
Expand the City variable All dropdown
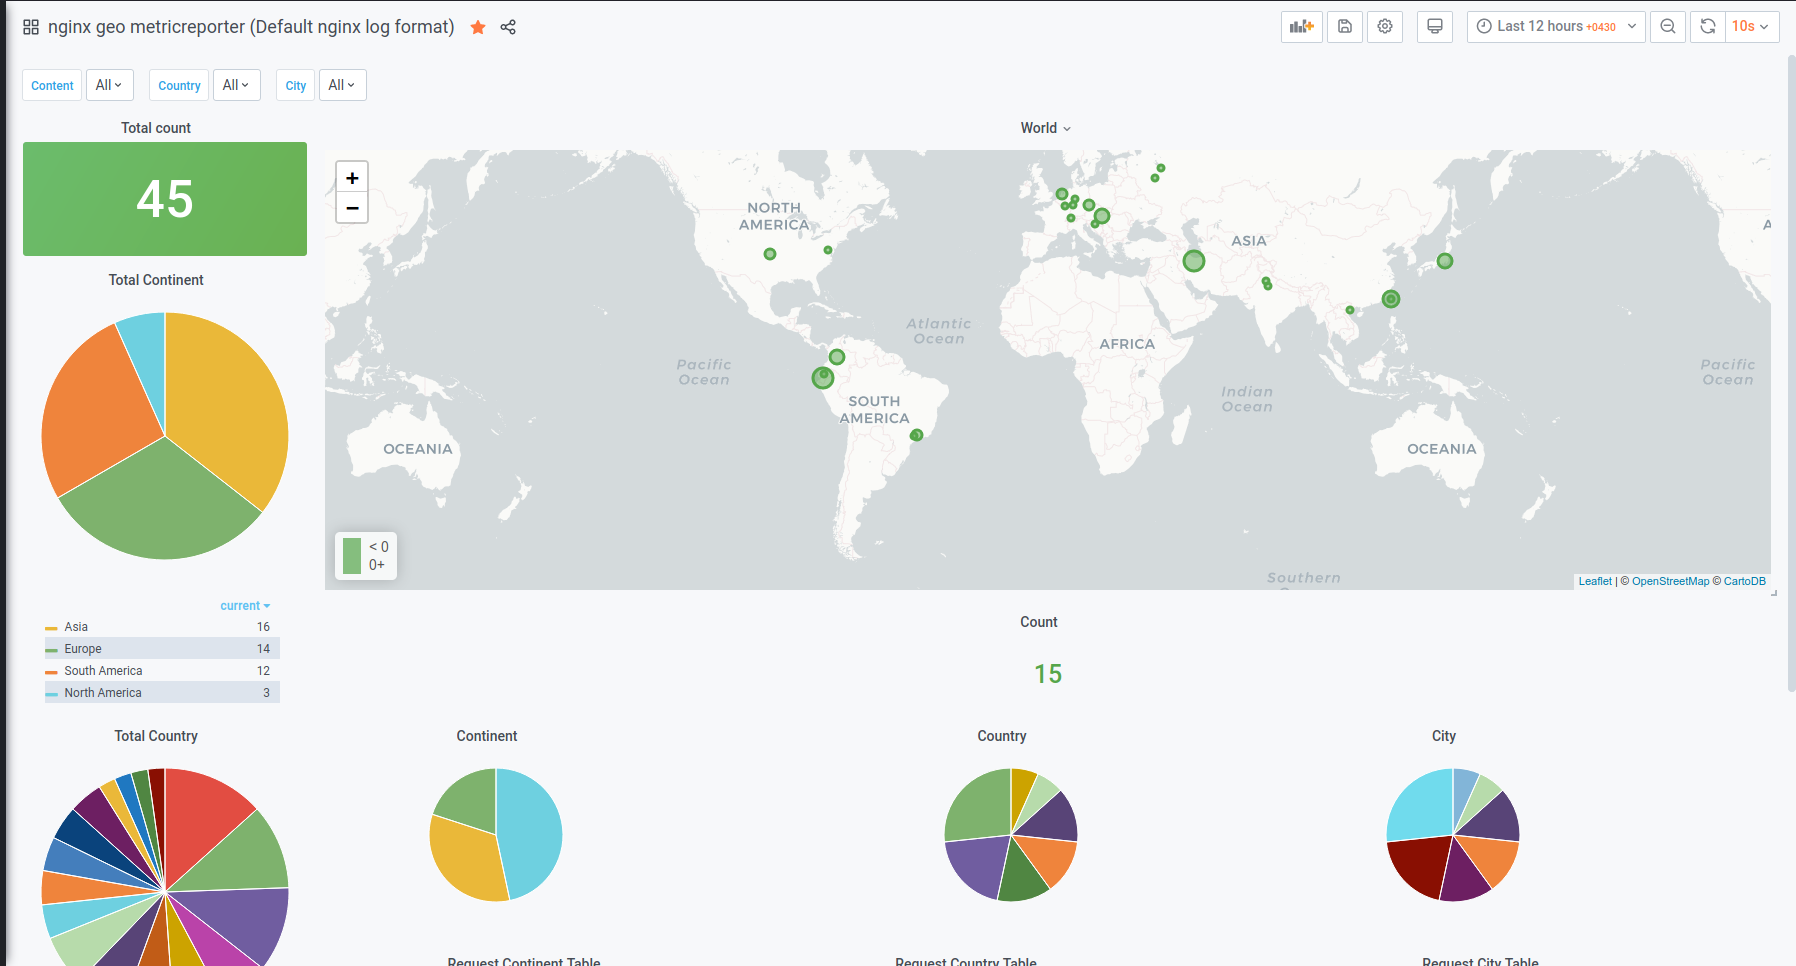click(x=342, y=85)
